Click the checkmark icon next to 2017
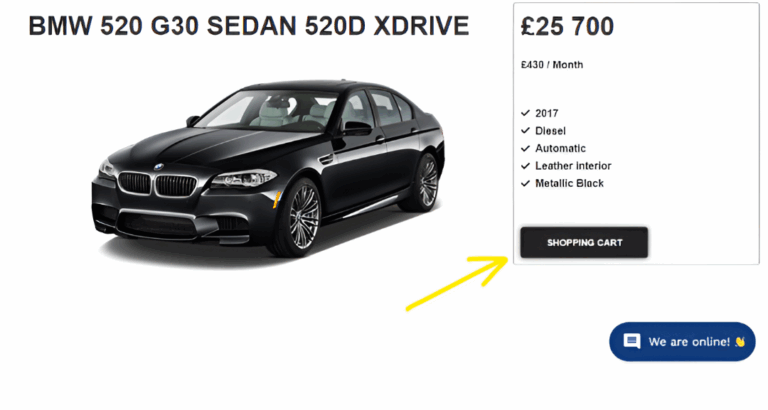Image resolution: width=768 pixels, height=410 pixels. pos(526,113)
